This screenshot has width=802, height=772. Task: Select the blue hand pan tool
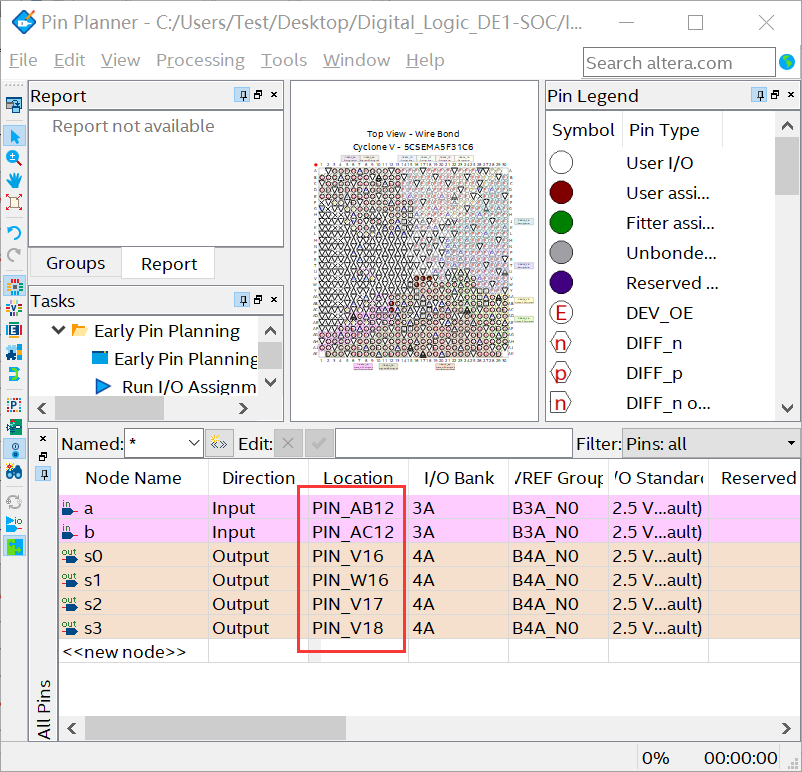(14, 180)
